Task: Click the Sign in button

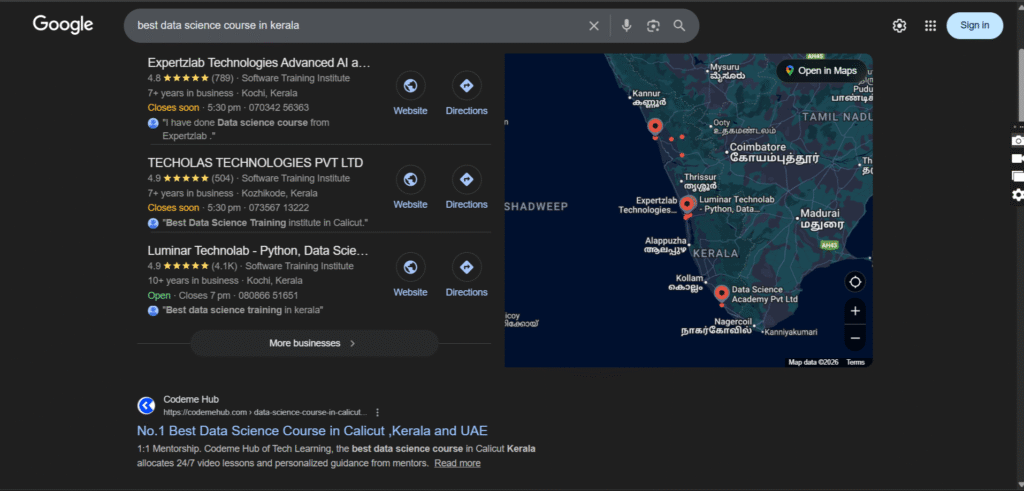Action: click(x=974, y=26)
